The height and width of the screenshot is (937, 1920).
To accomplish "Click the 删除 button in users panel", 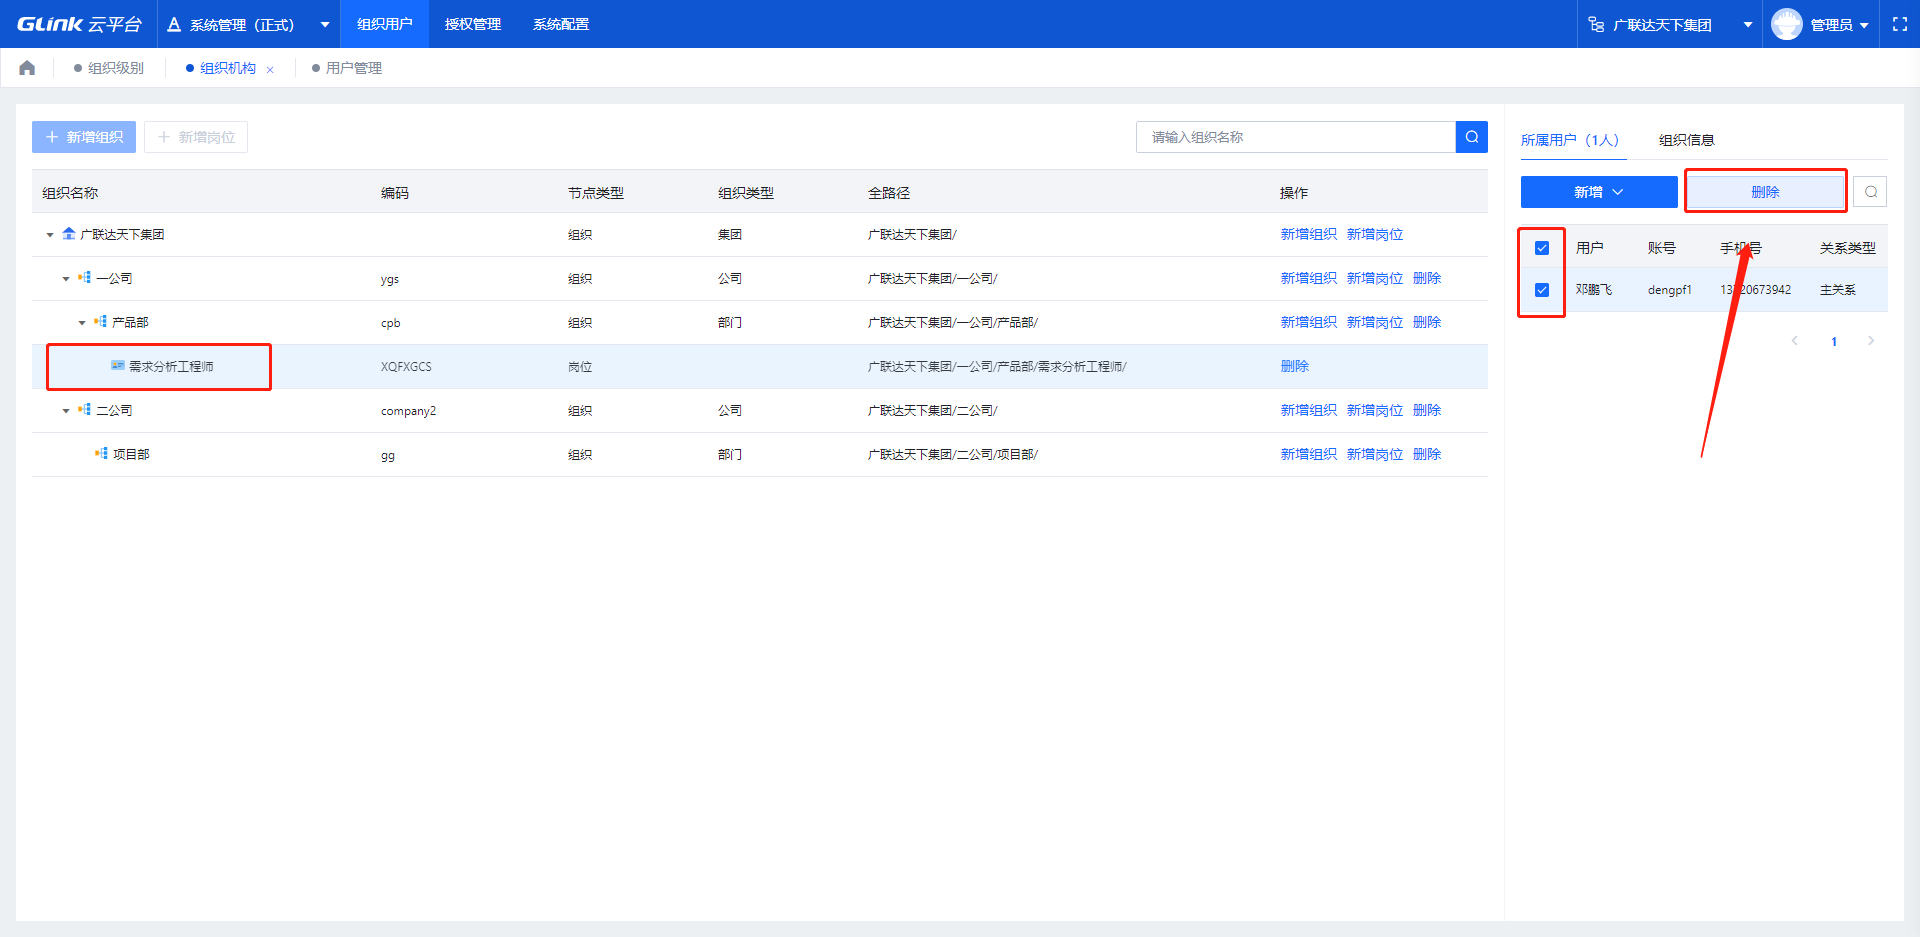I will (x=1765, y=192).
